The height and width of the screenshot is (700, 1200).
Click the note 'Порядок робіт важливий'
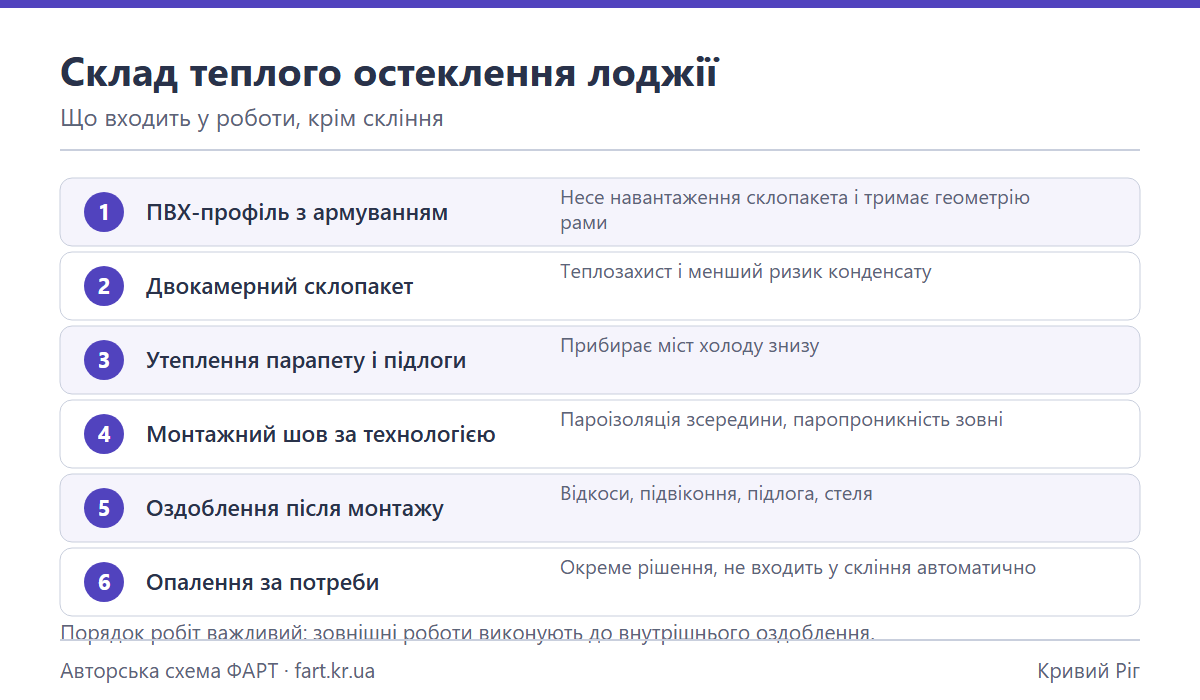468,632
